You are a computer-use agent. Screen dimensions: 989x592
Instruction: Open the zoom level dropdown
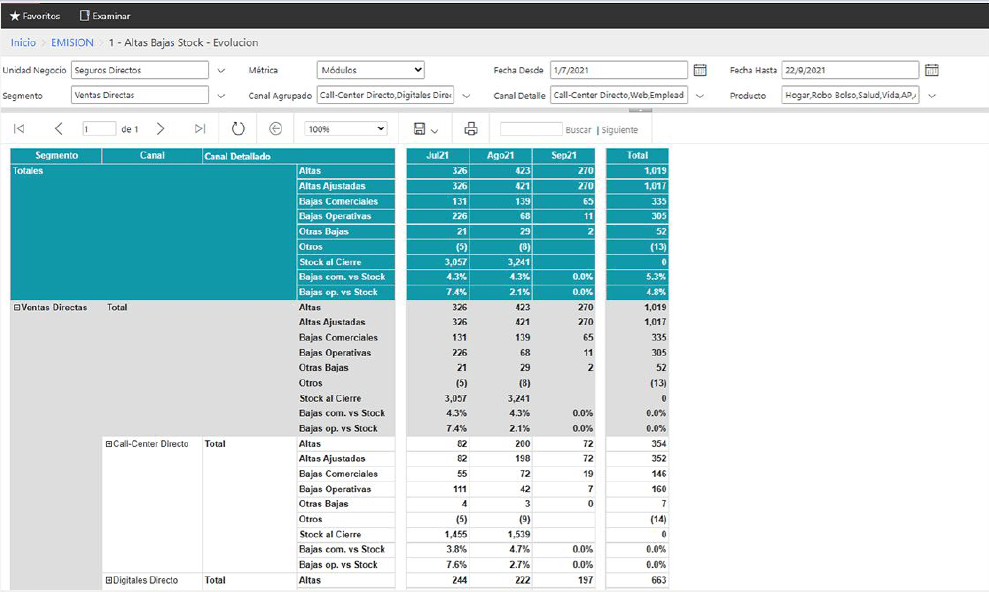[x=346, y=129]
